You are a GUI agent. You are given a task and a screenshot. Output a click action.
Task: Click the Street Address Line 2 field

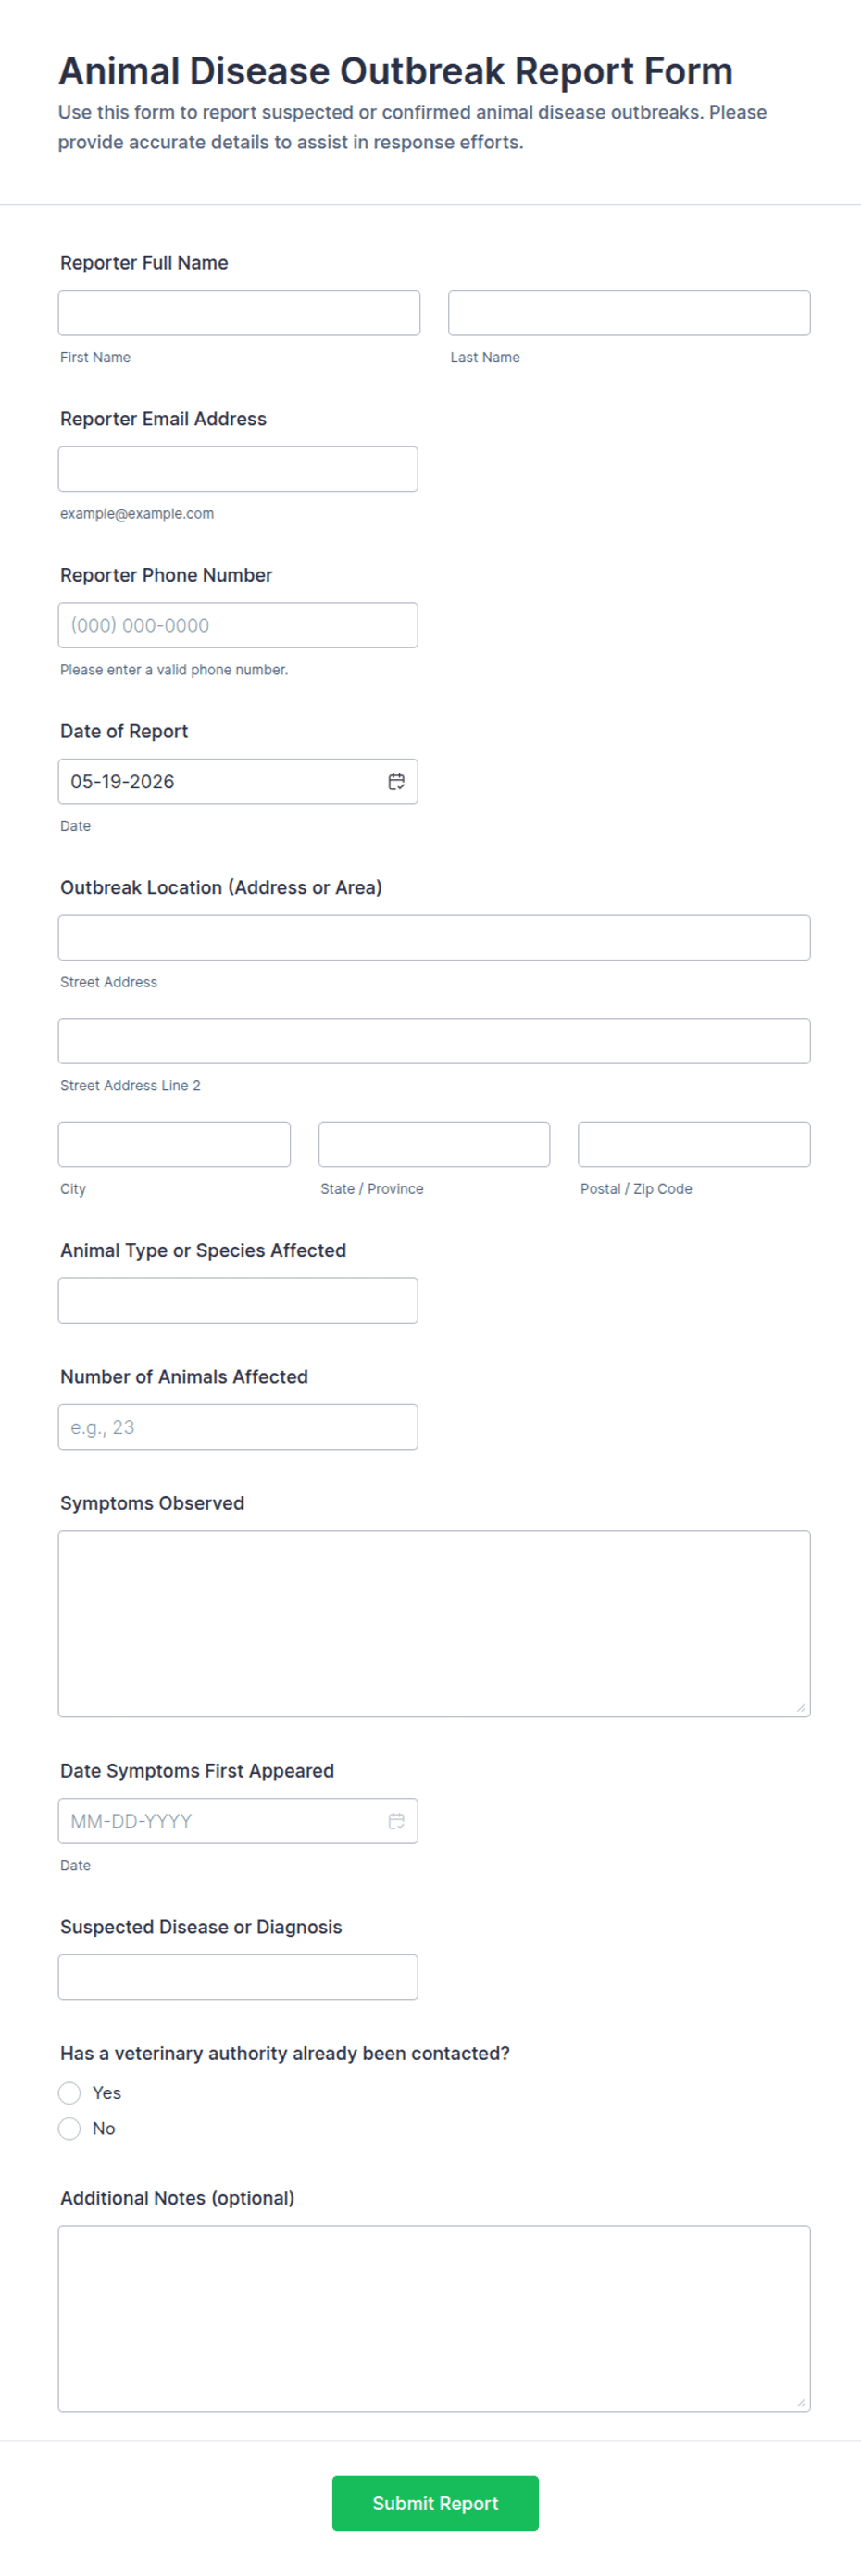pyautogui.click(x=434, y=1041)
